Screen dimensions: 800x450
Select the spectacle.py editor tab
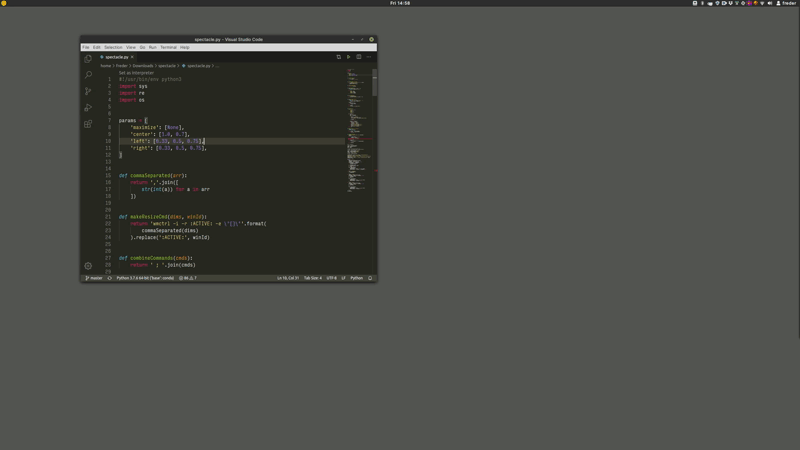pyautogui.click(x=117, y=57)
